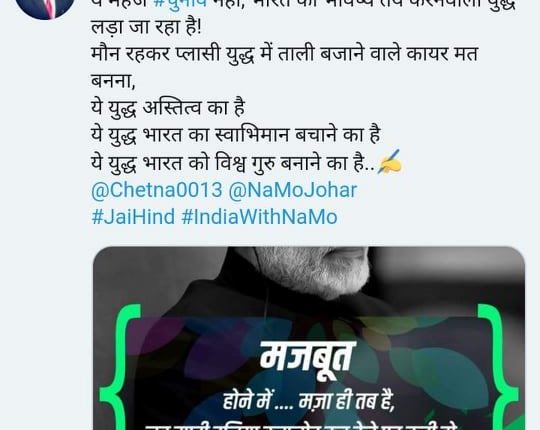Open the #चुनाव hashtag link
The image size is (540, 430).
pyautogui.click(x=180, y=4)
